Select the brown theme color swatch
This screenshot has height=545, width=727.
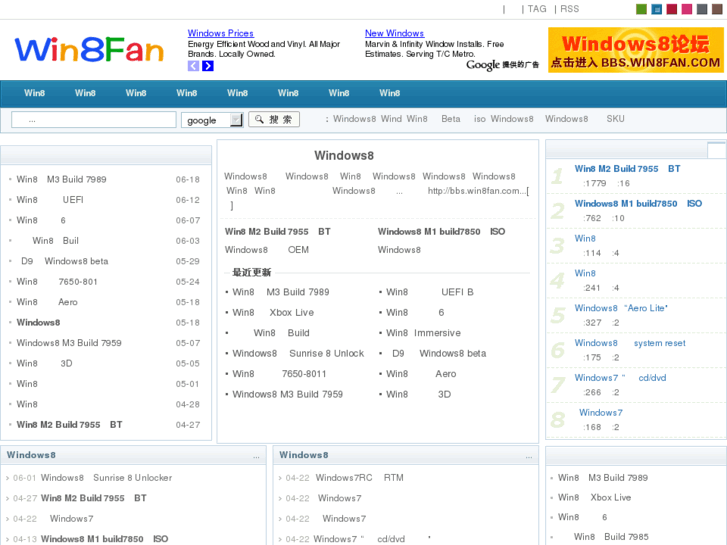[717, 9]
